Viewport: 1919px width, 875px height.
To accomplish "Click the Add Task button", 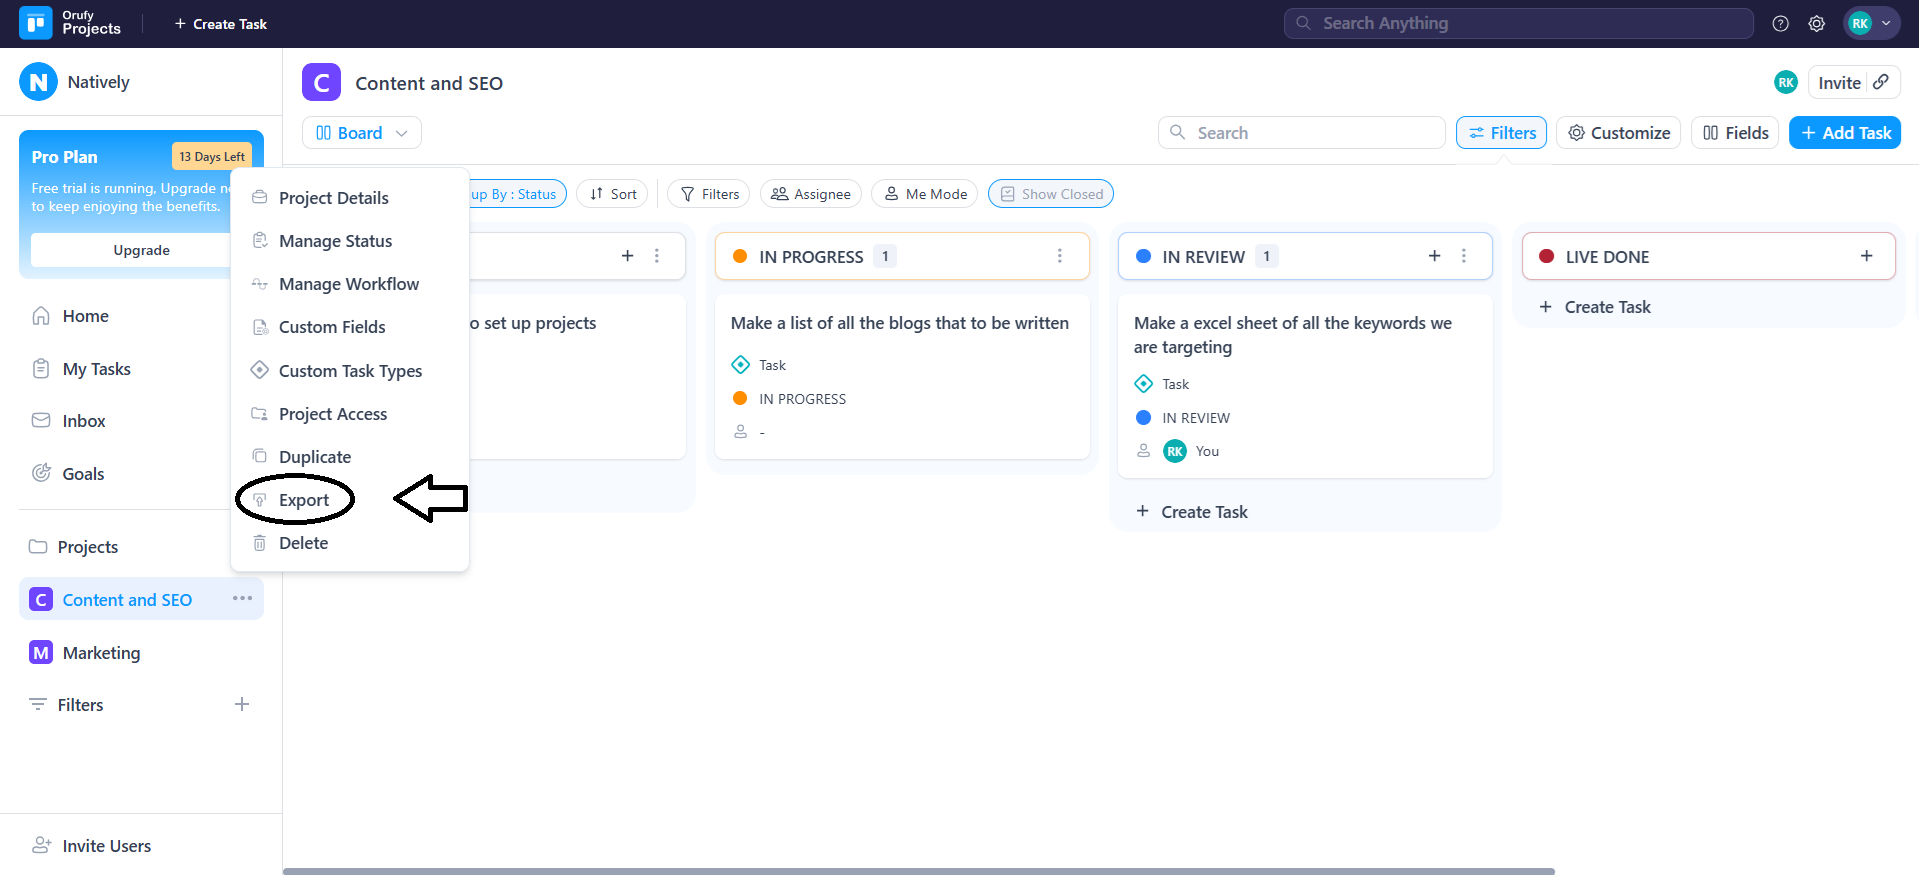I will (x=1844, y=133).
